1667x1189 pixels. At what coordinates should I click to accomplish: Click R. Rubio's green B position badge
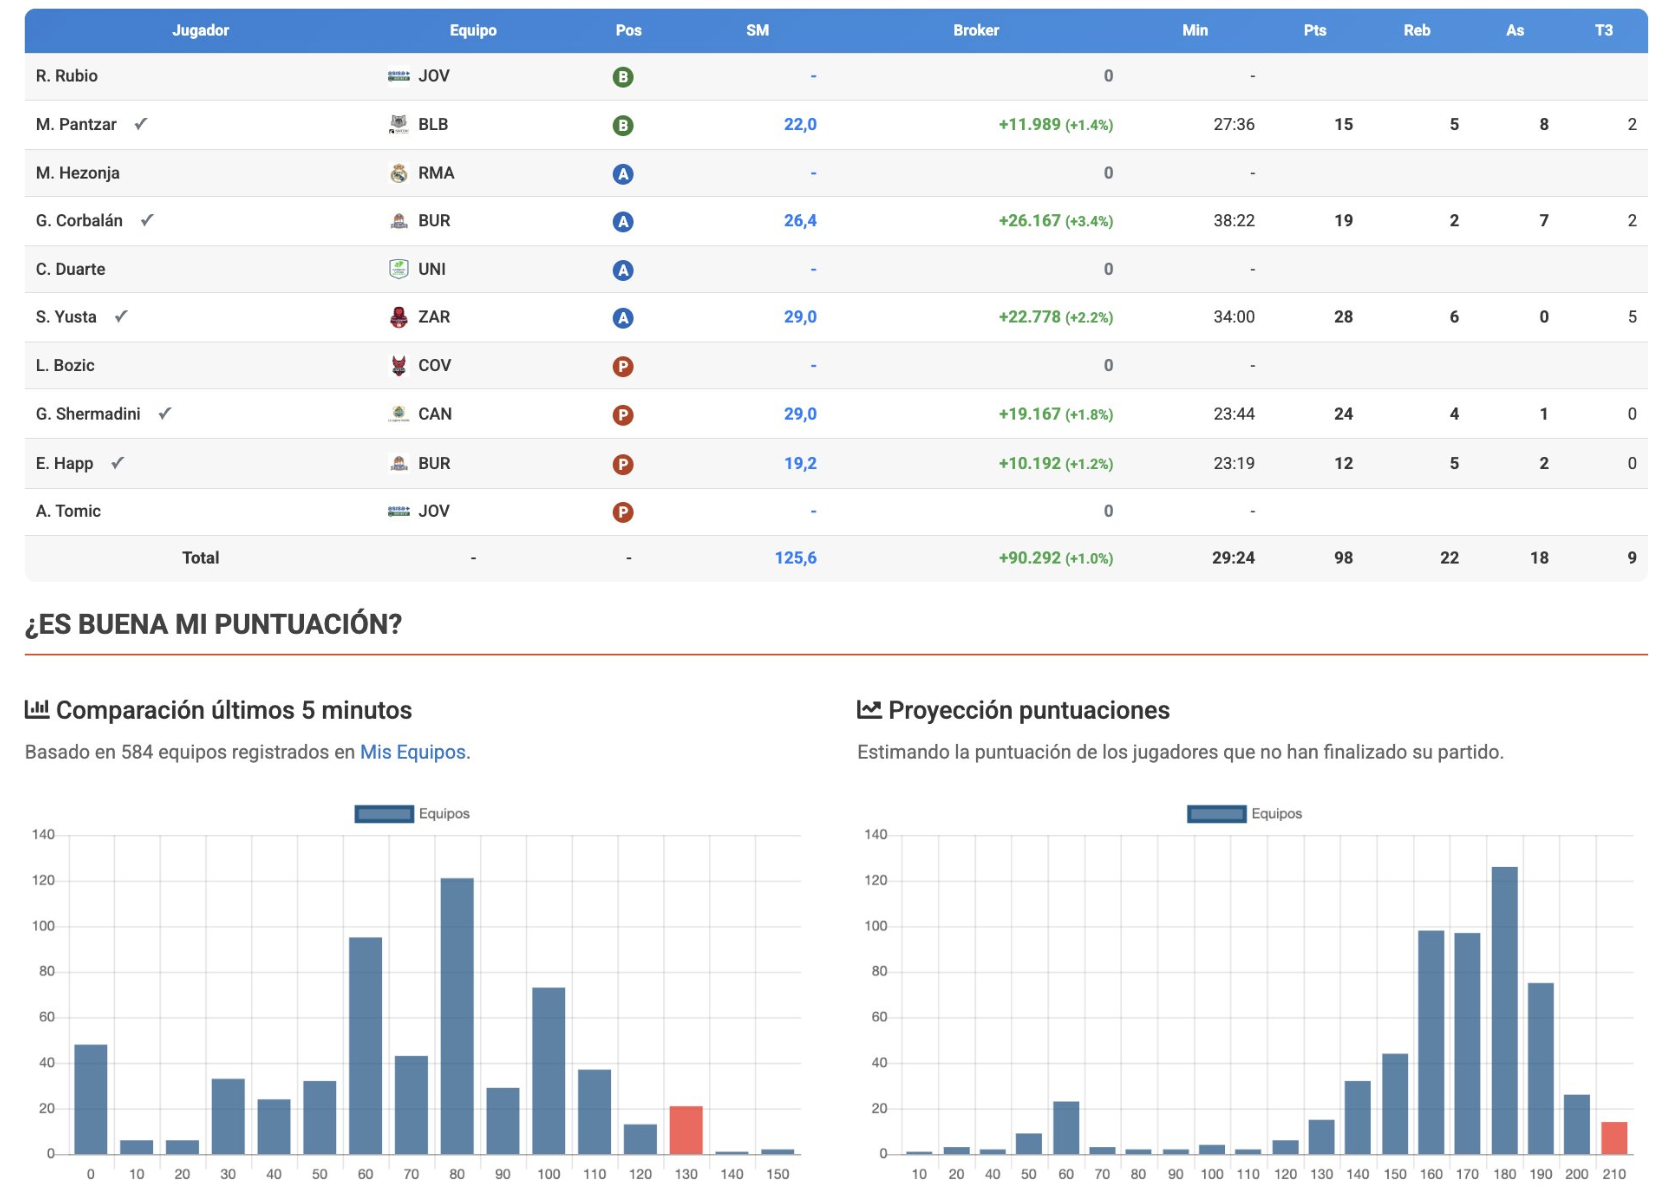622,77
